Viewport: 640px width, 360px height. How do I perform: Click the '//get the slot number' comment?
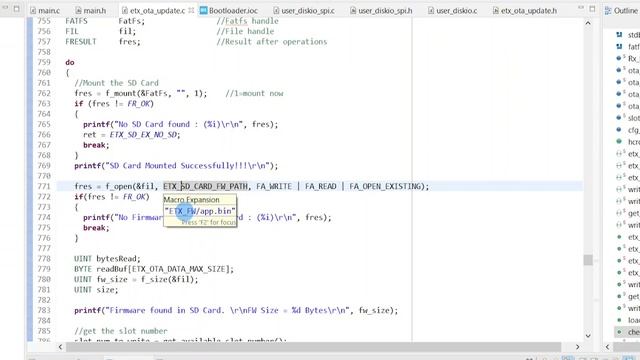121,331
